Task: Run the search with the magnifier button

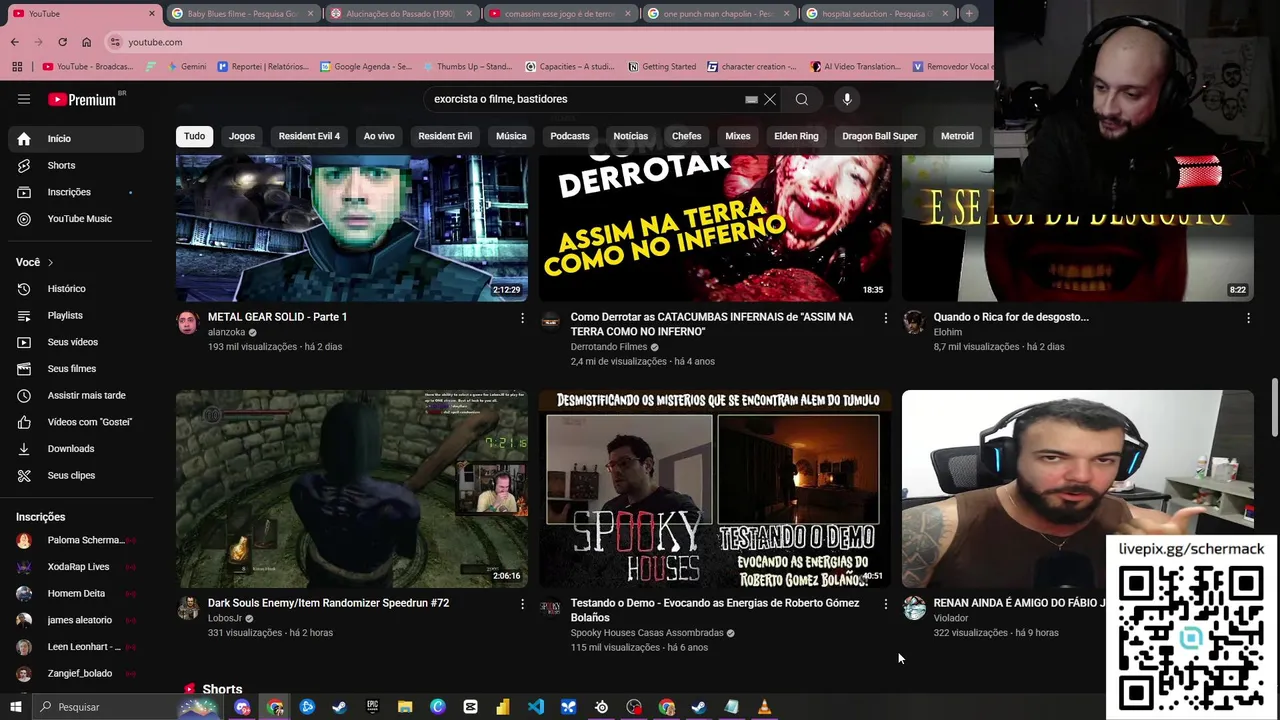Action: click(x=801, y=99)
